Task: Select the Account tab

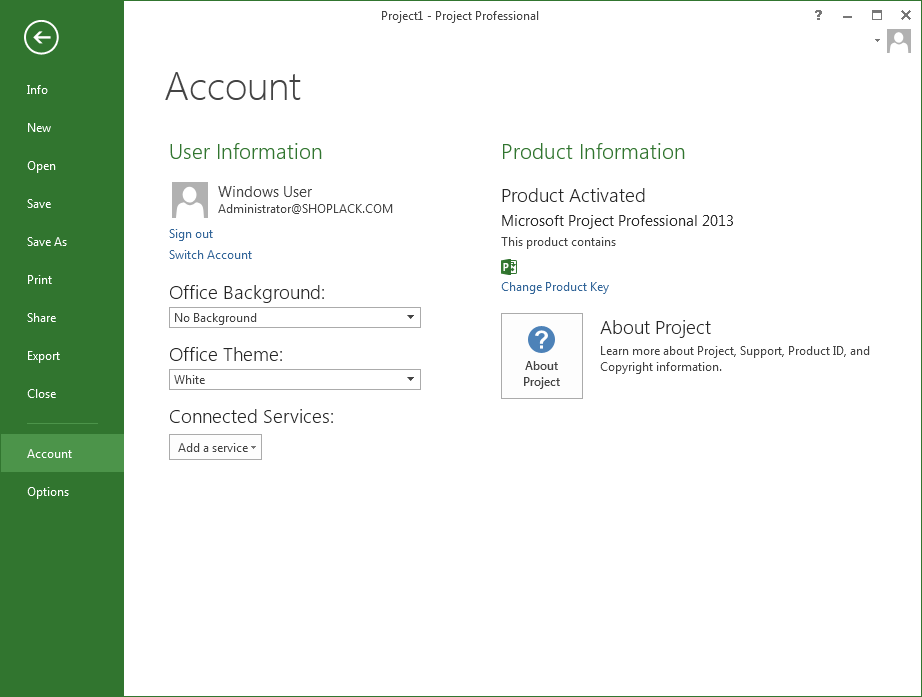Action: [62, 453]
